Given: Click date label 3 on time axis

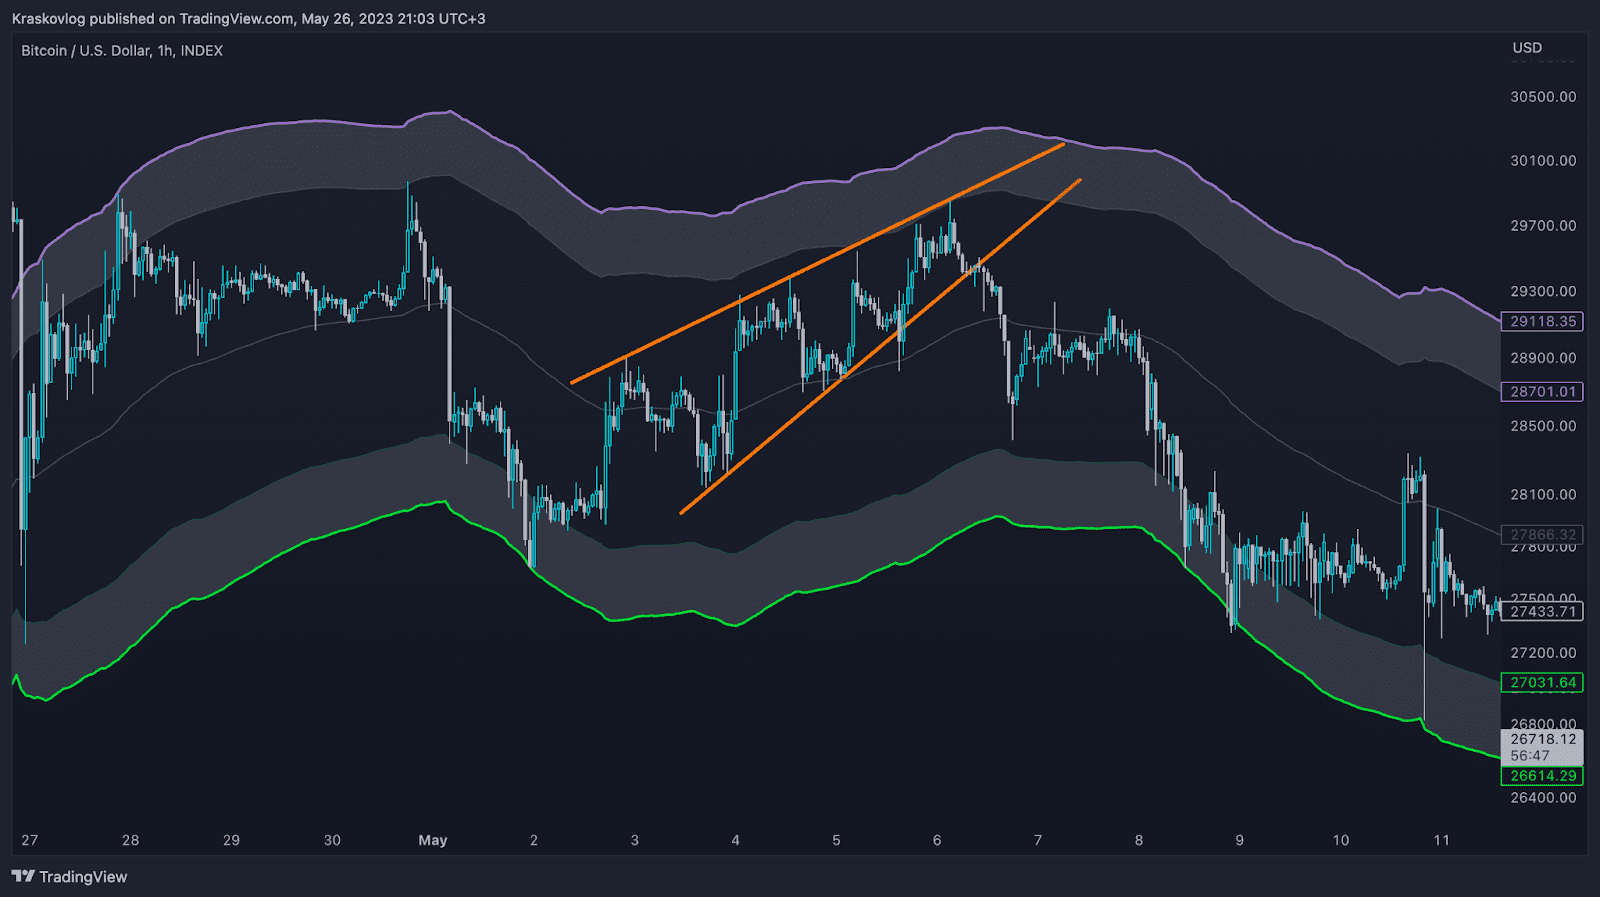Looking at the screenshot, I should (635, 840).
